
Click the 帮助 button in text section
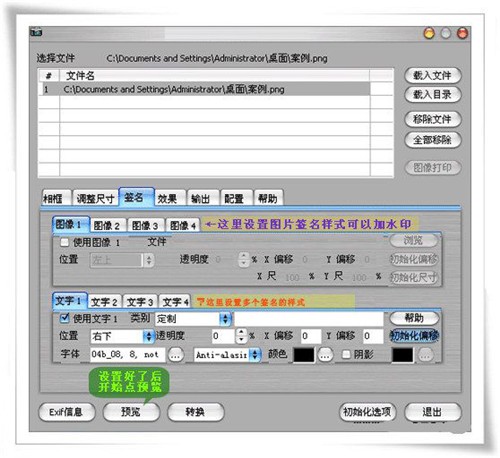tap(414, 318)
